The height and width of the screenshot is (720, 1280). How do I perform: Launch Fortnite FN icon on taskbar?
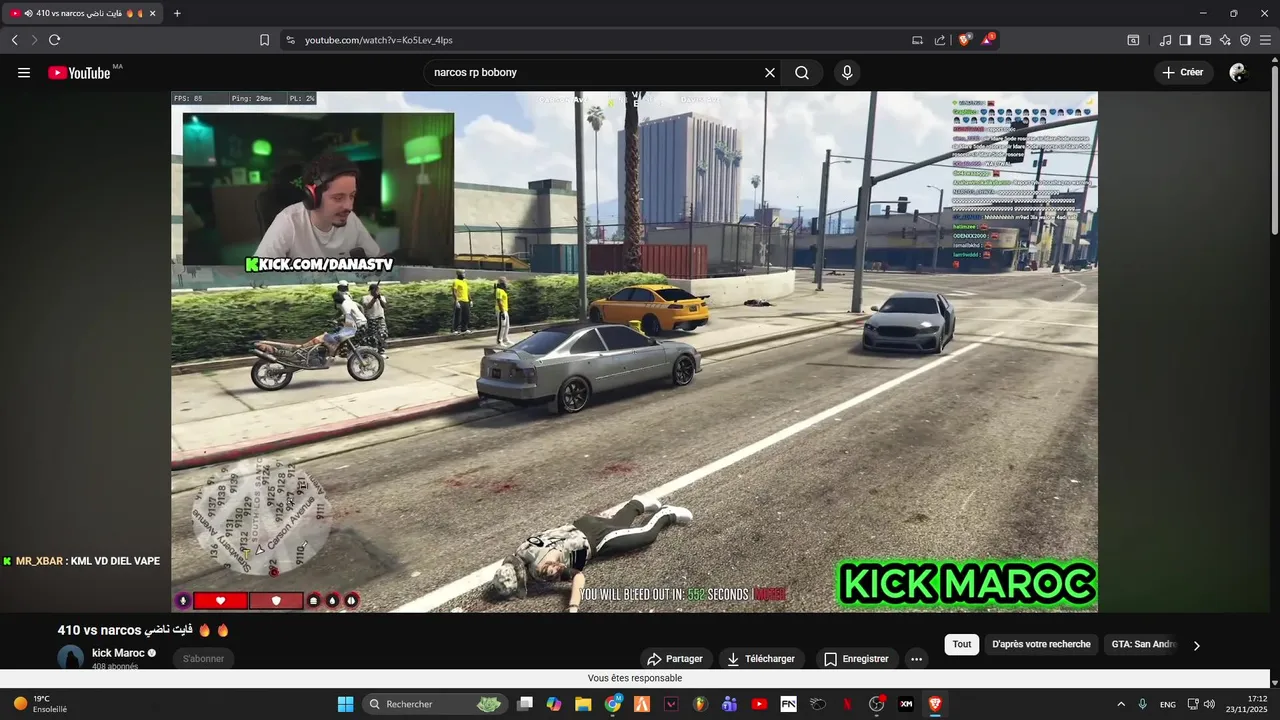coord(788,704)
